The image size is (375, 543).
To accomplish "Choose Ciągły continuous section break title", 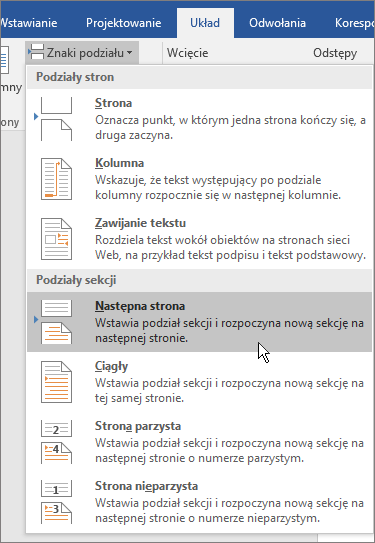I will (111, 366).
